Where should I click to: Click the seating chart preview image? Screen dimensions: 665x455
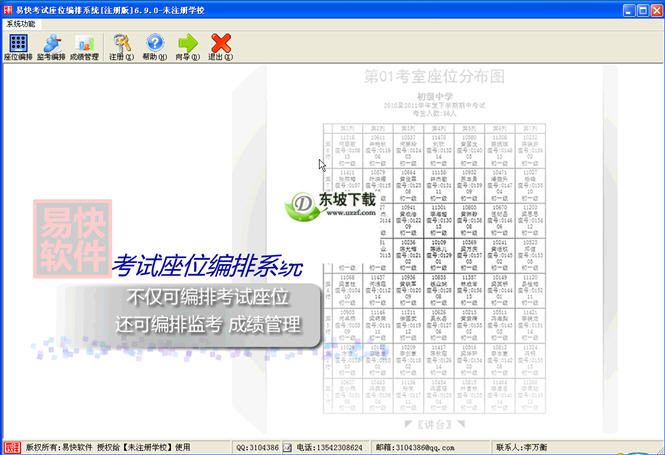tap(434, 268)
